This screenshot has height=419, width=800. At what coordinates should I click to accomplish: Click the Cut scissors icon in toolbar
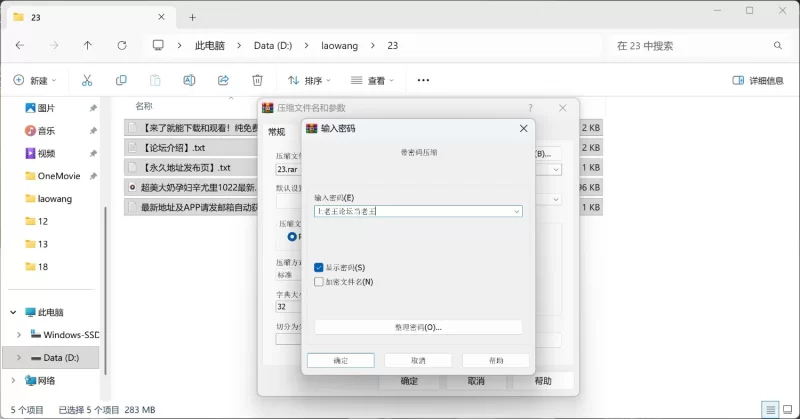coord(87,80)
